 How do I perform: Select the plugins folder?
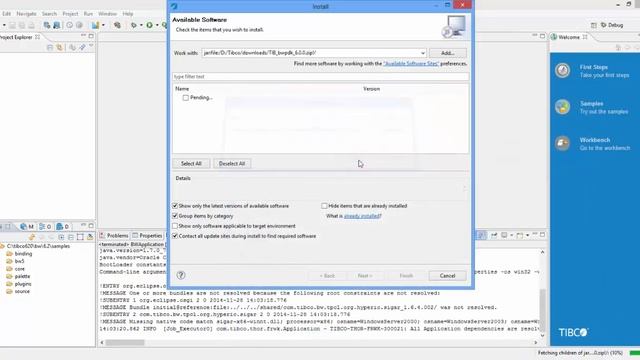[22, 284]
